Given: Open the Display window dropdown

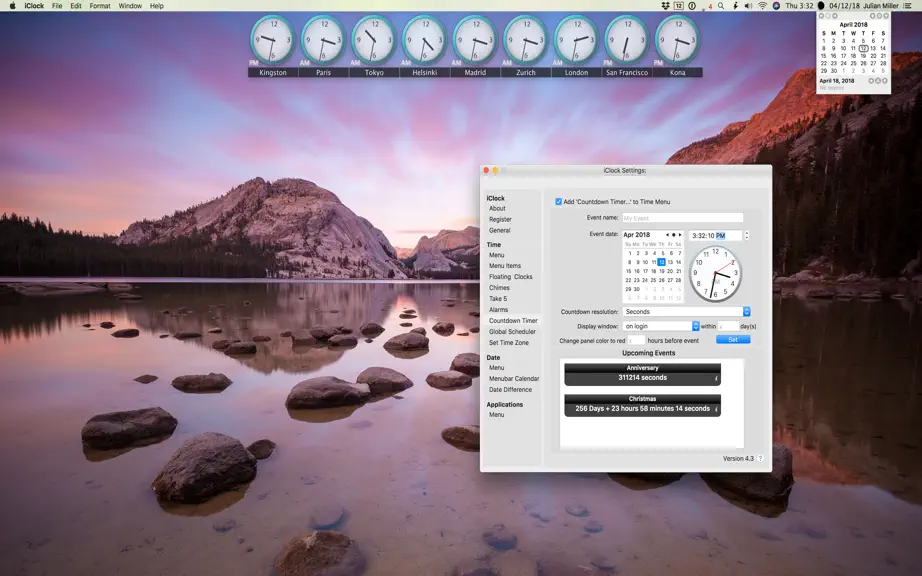Looking at the screenshot, I should [x=661, y=326].
